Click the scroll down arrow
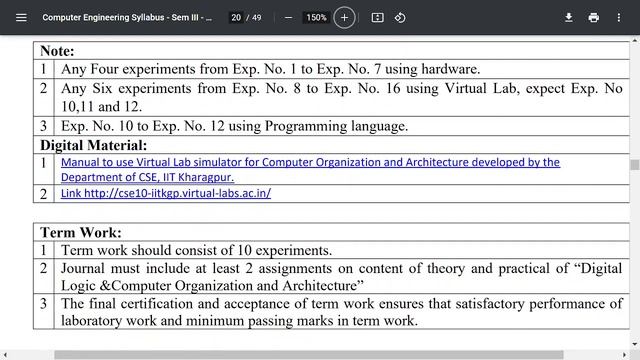 (634, 344)
